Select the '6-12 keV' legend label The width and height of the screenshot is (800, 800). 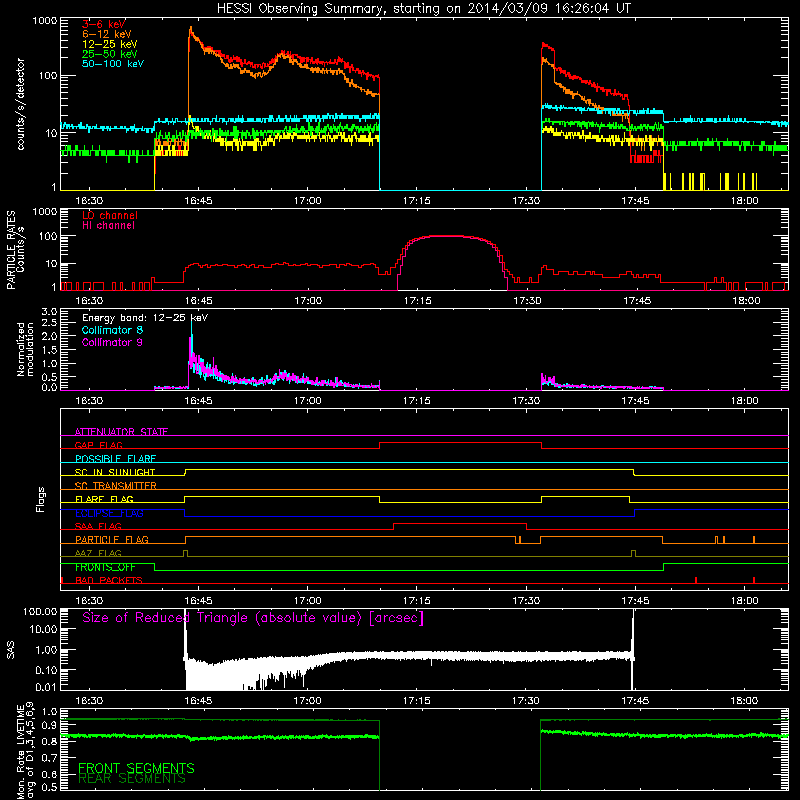107,34
